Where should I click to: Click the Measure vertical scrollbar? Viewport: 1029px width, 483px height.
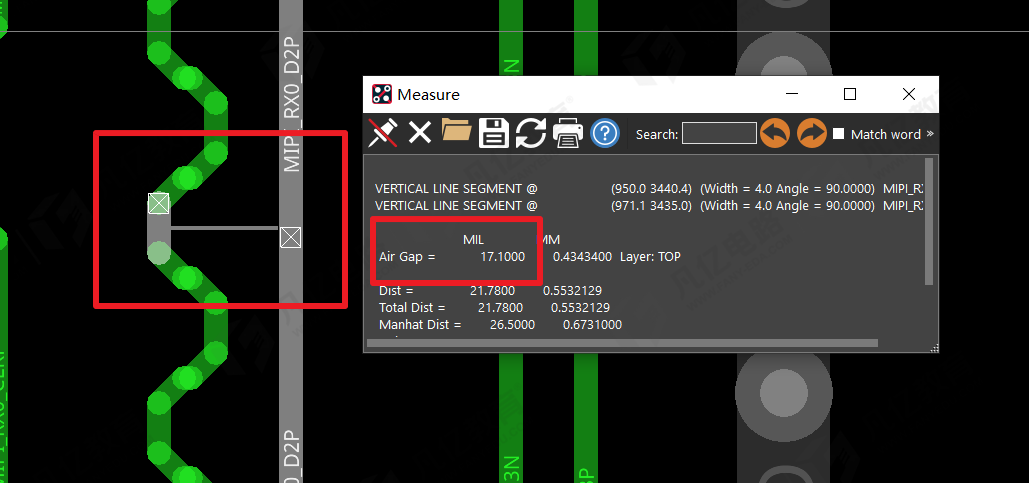tap(929, 221)
